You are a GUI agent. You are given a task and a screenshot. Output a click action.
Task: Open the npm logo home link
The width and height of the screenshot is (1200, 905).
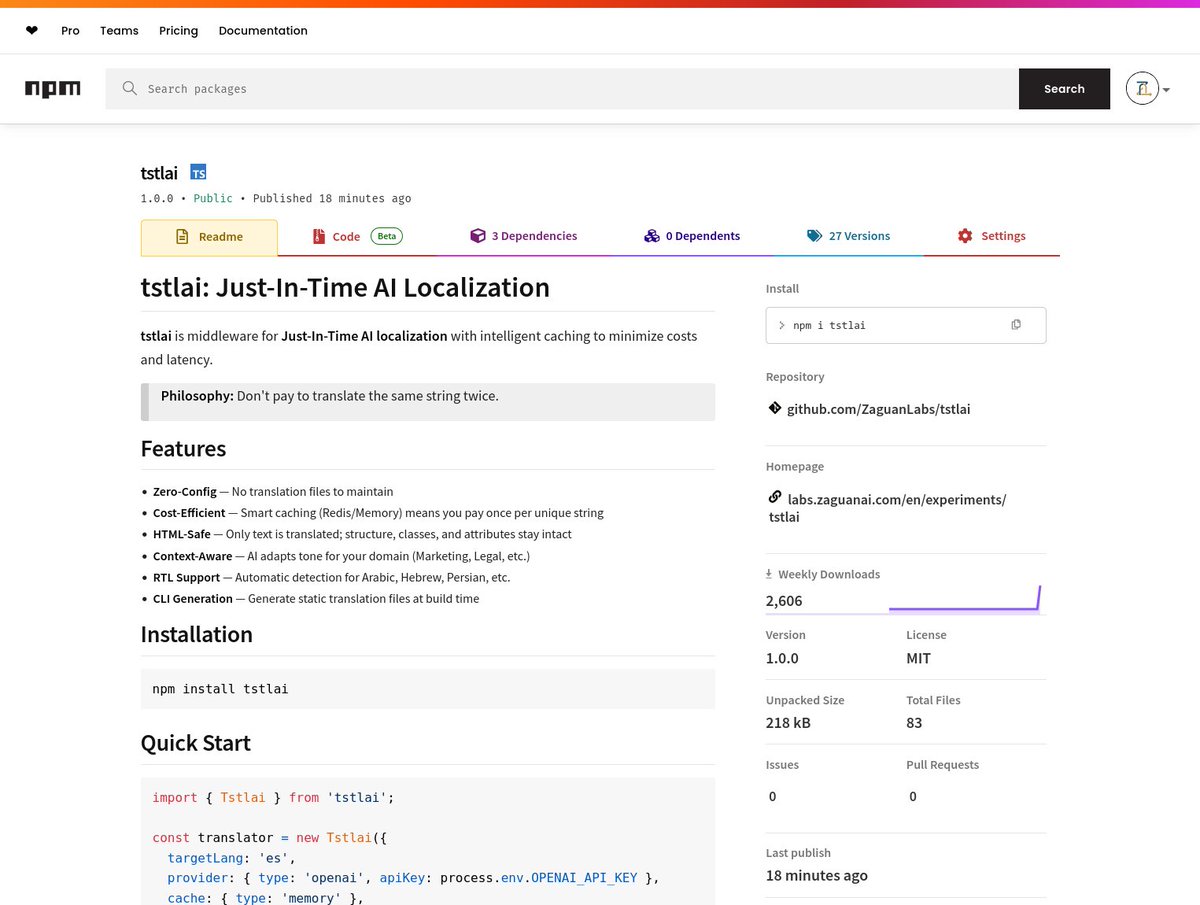(x=53, y=89)
